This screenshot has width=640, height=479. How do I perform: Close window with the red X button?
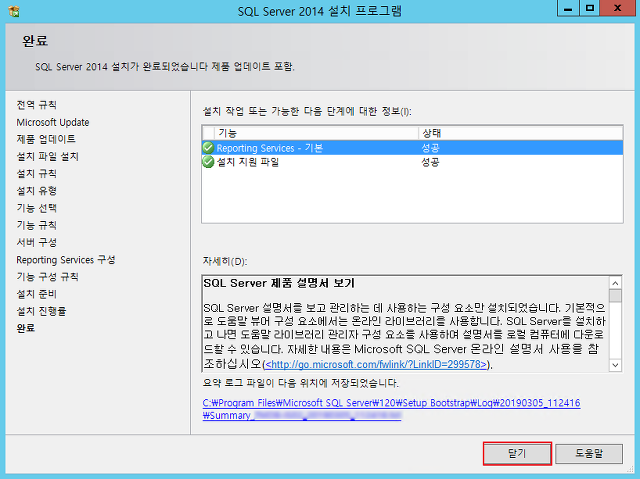coord(618,8)
